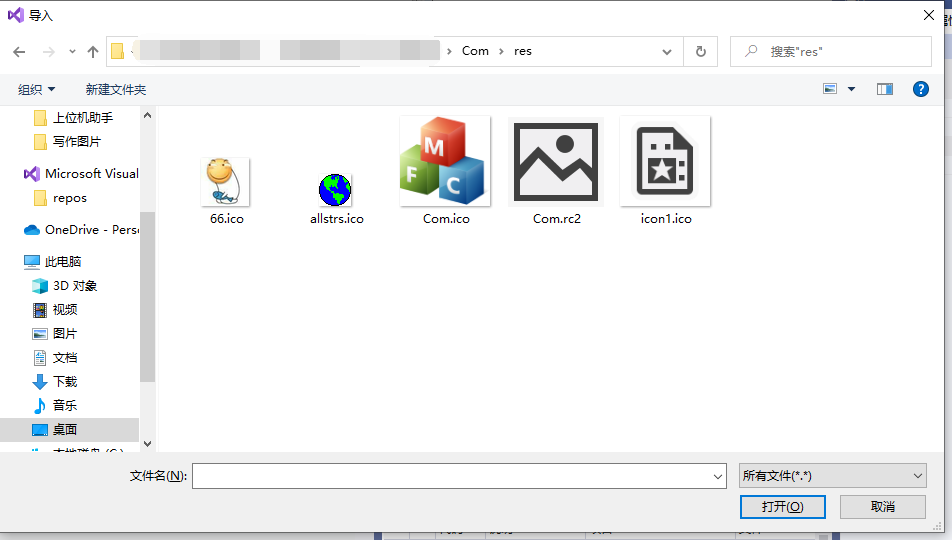Image resolution: width=952 pixels, height=540 pixels.
Task: Open the view options dropdown arrow
Action: pyautogui.click(x=851, y=89)
